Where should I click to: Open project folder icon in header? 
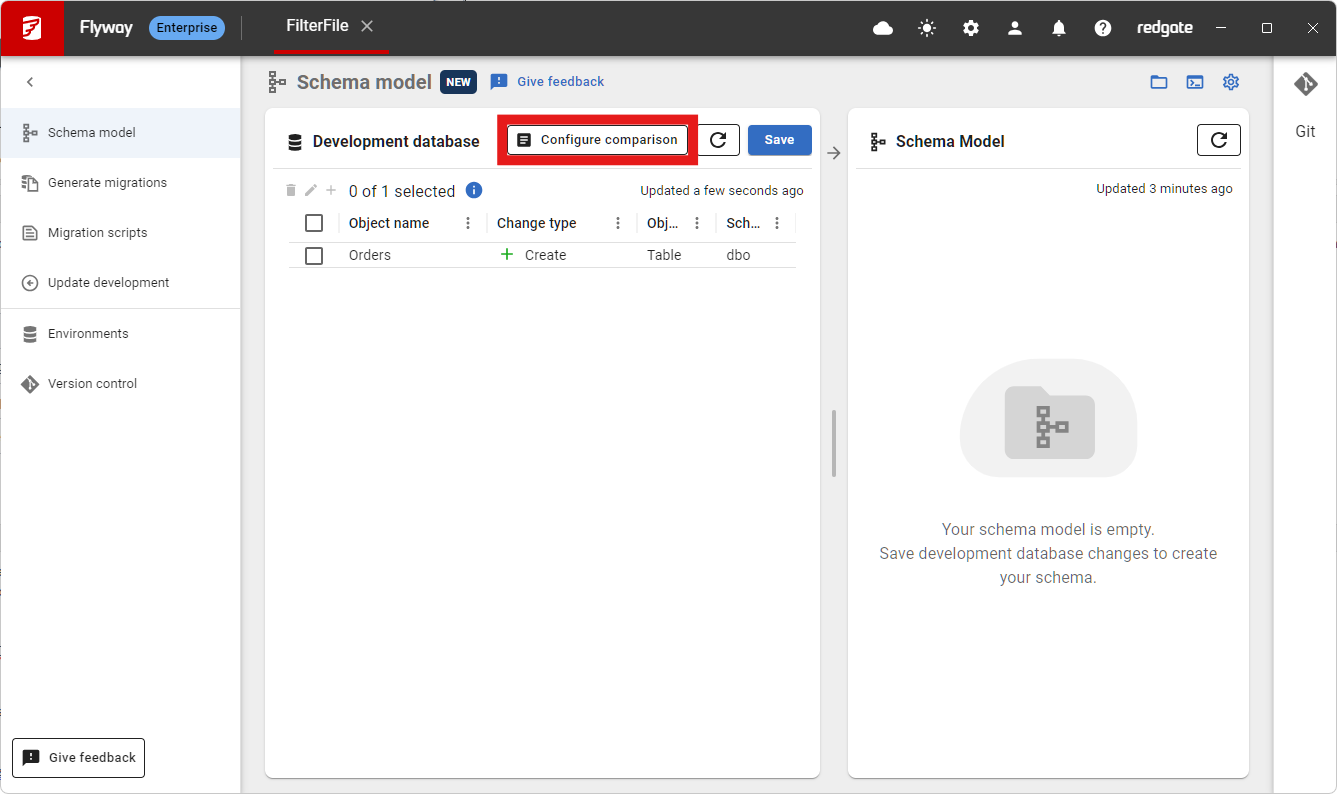[x=1159, y=82]
